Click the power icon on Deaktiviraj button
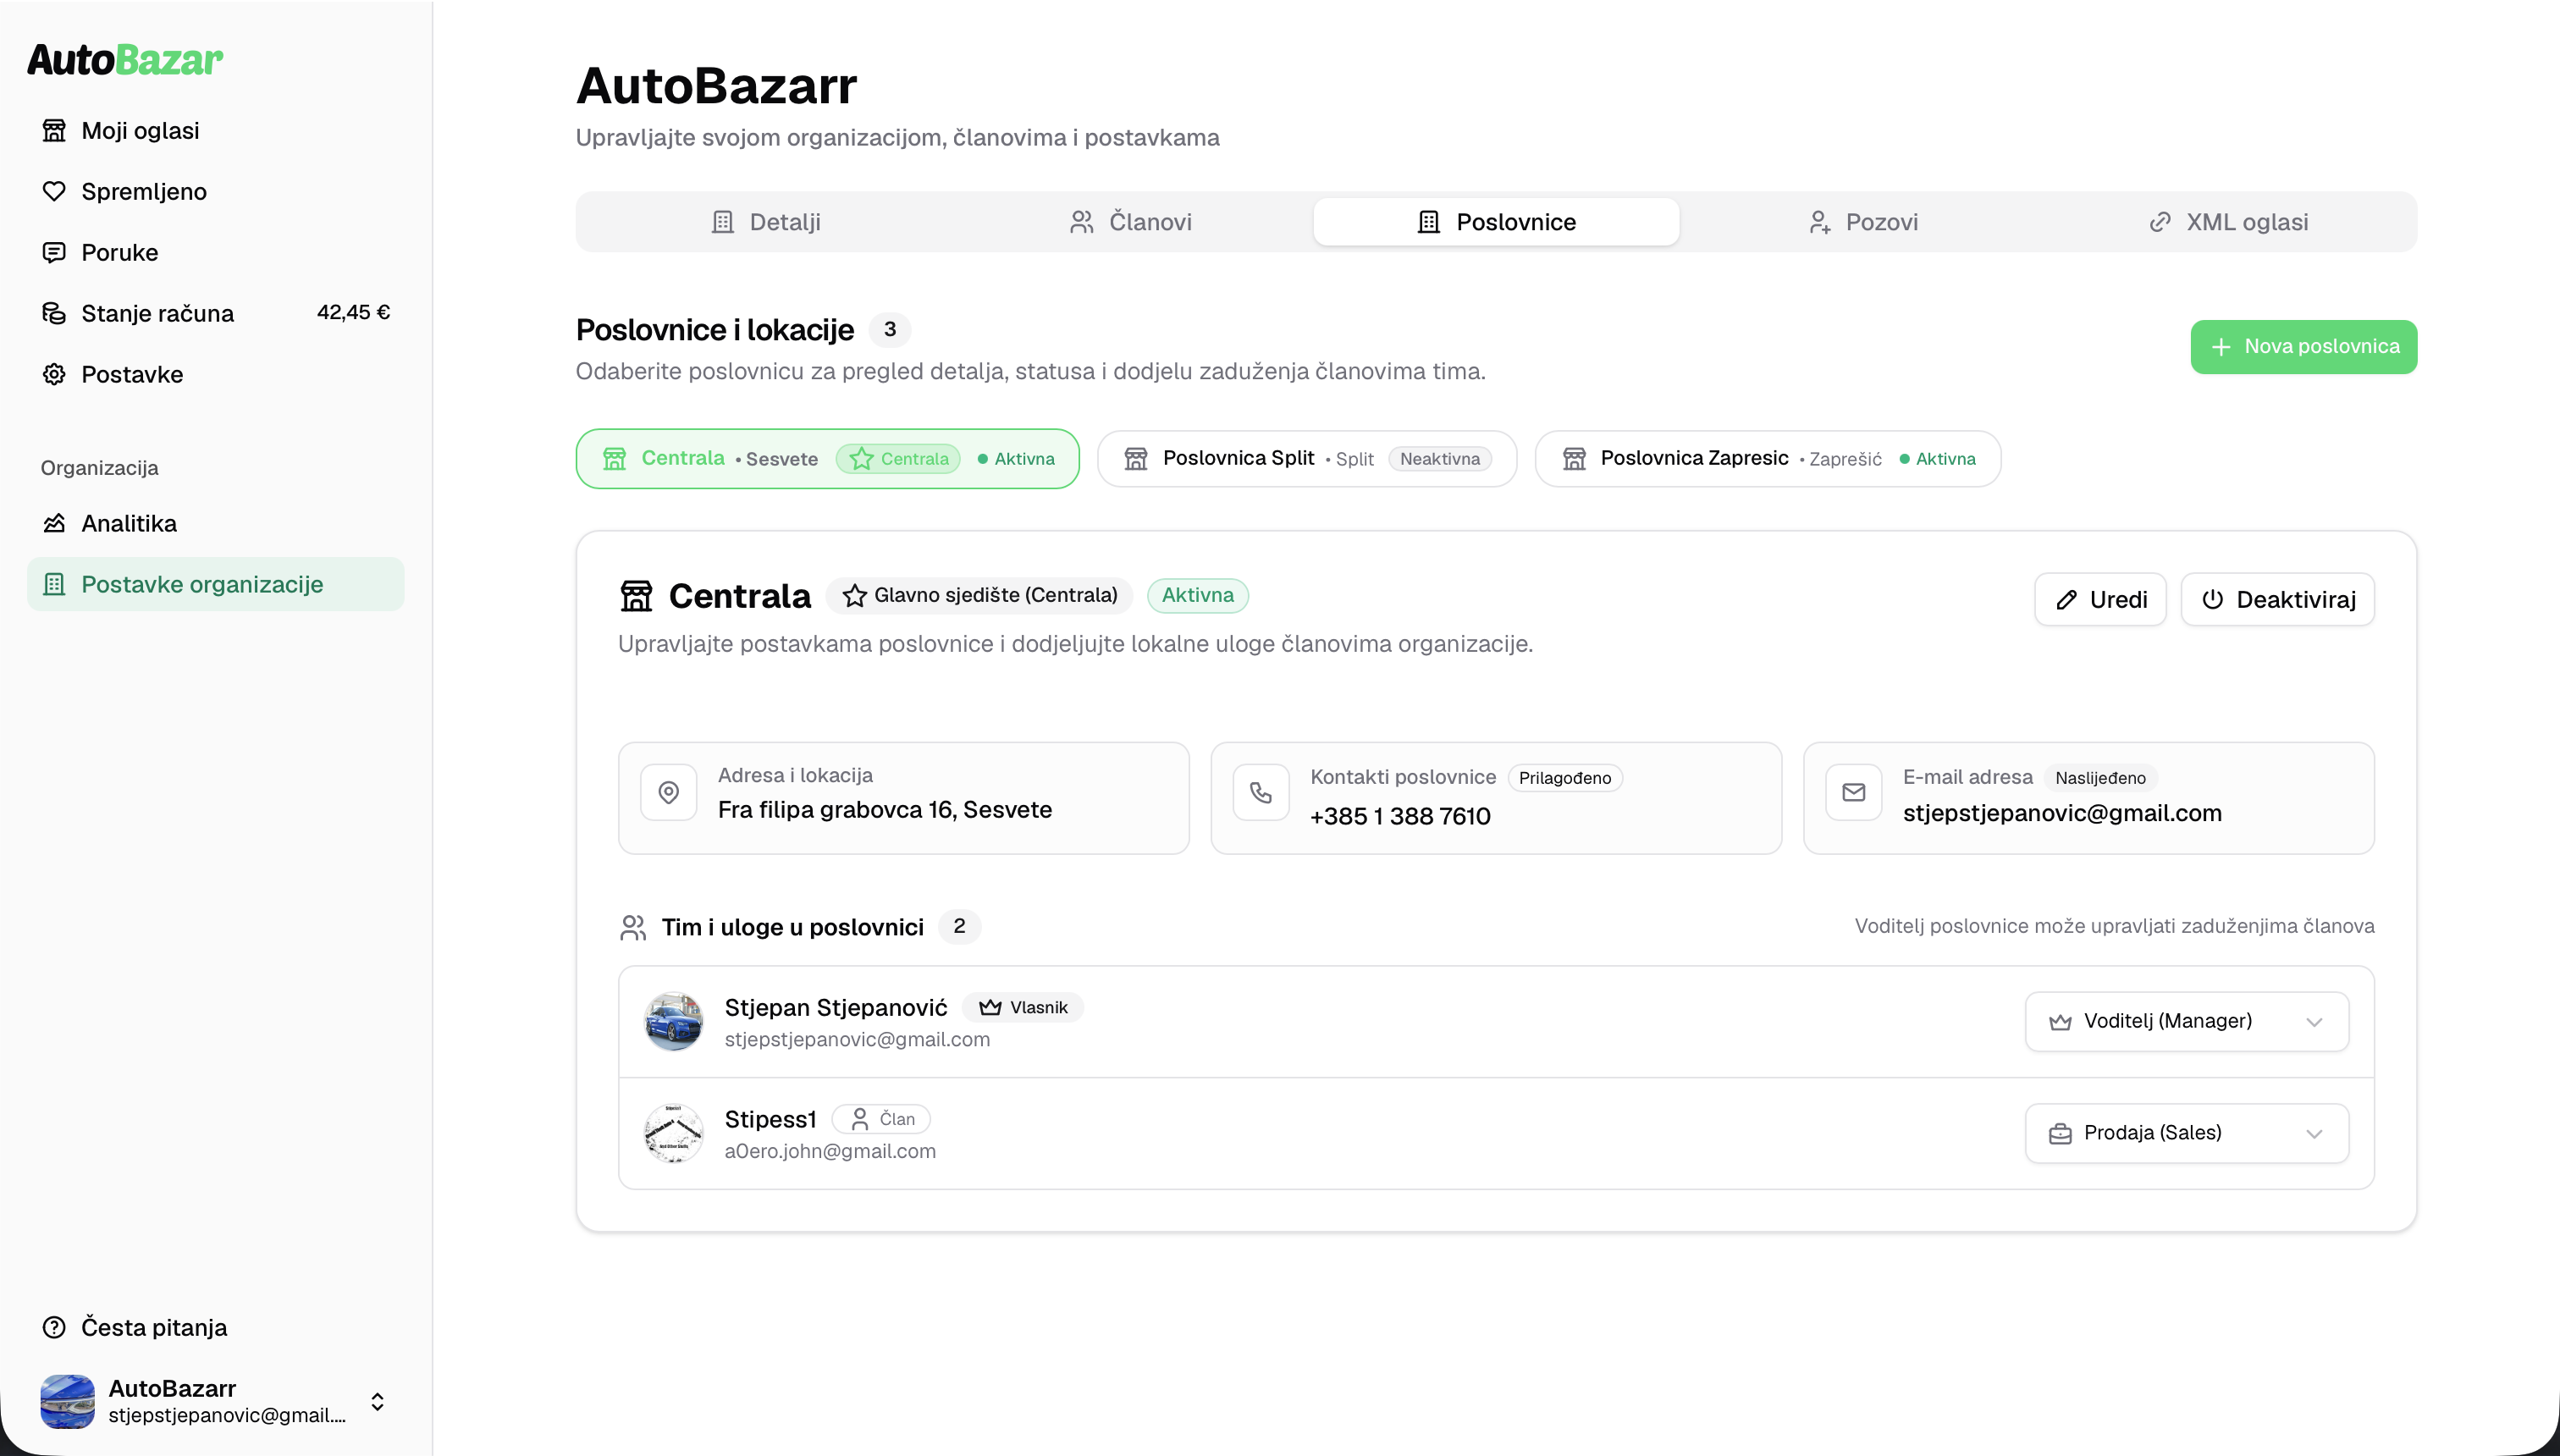The image size is (2560, 1456). 2212,600
